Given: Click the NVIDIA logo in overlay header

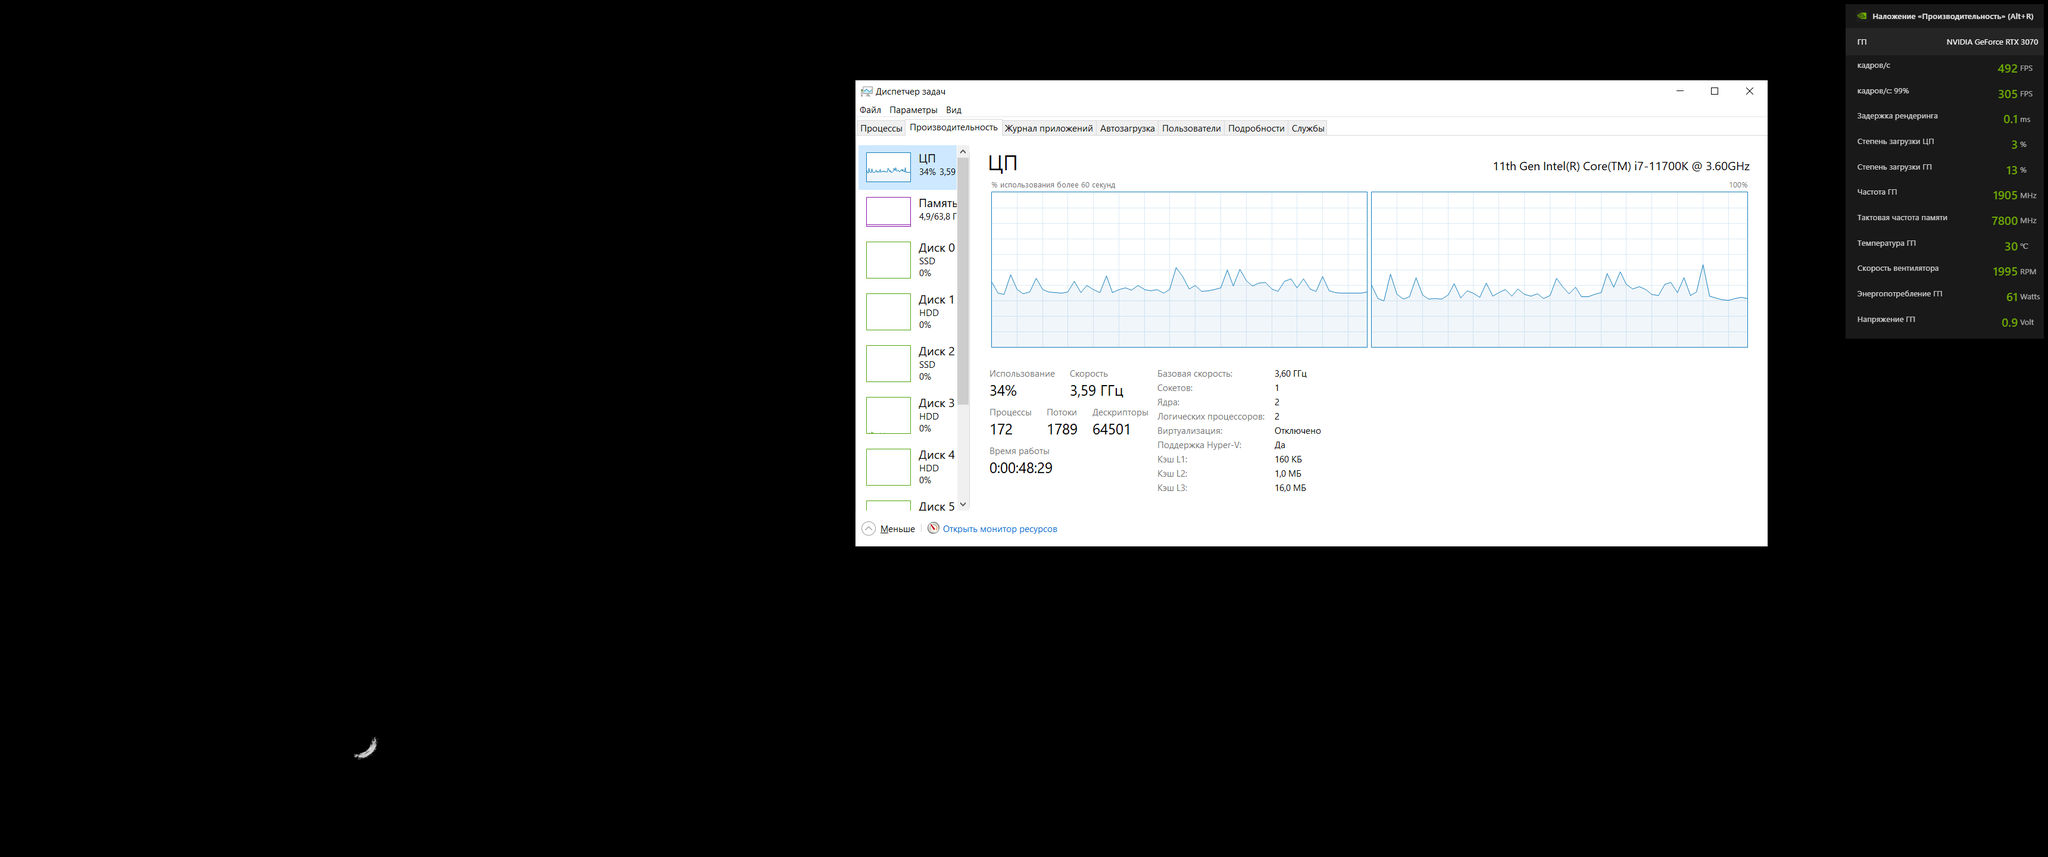Looking at the screenshot, I should (1862, 17).
